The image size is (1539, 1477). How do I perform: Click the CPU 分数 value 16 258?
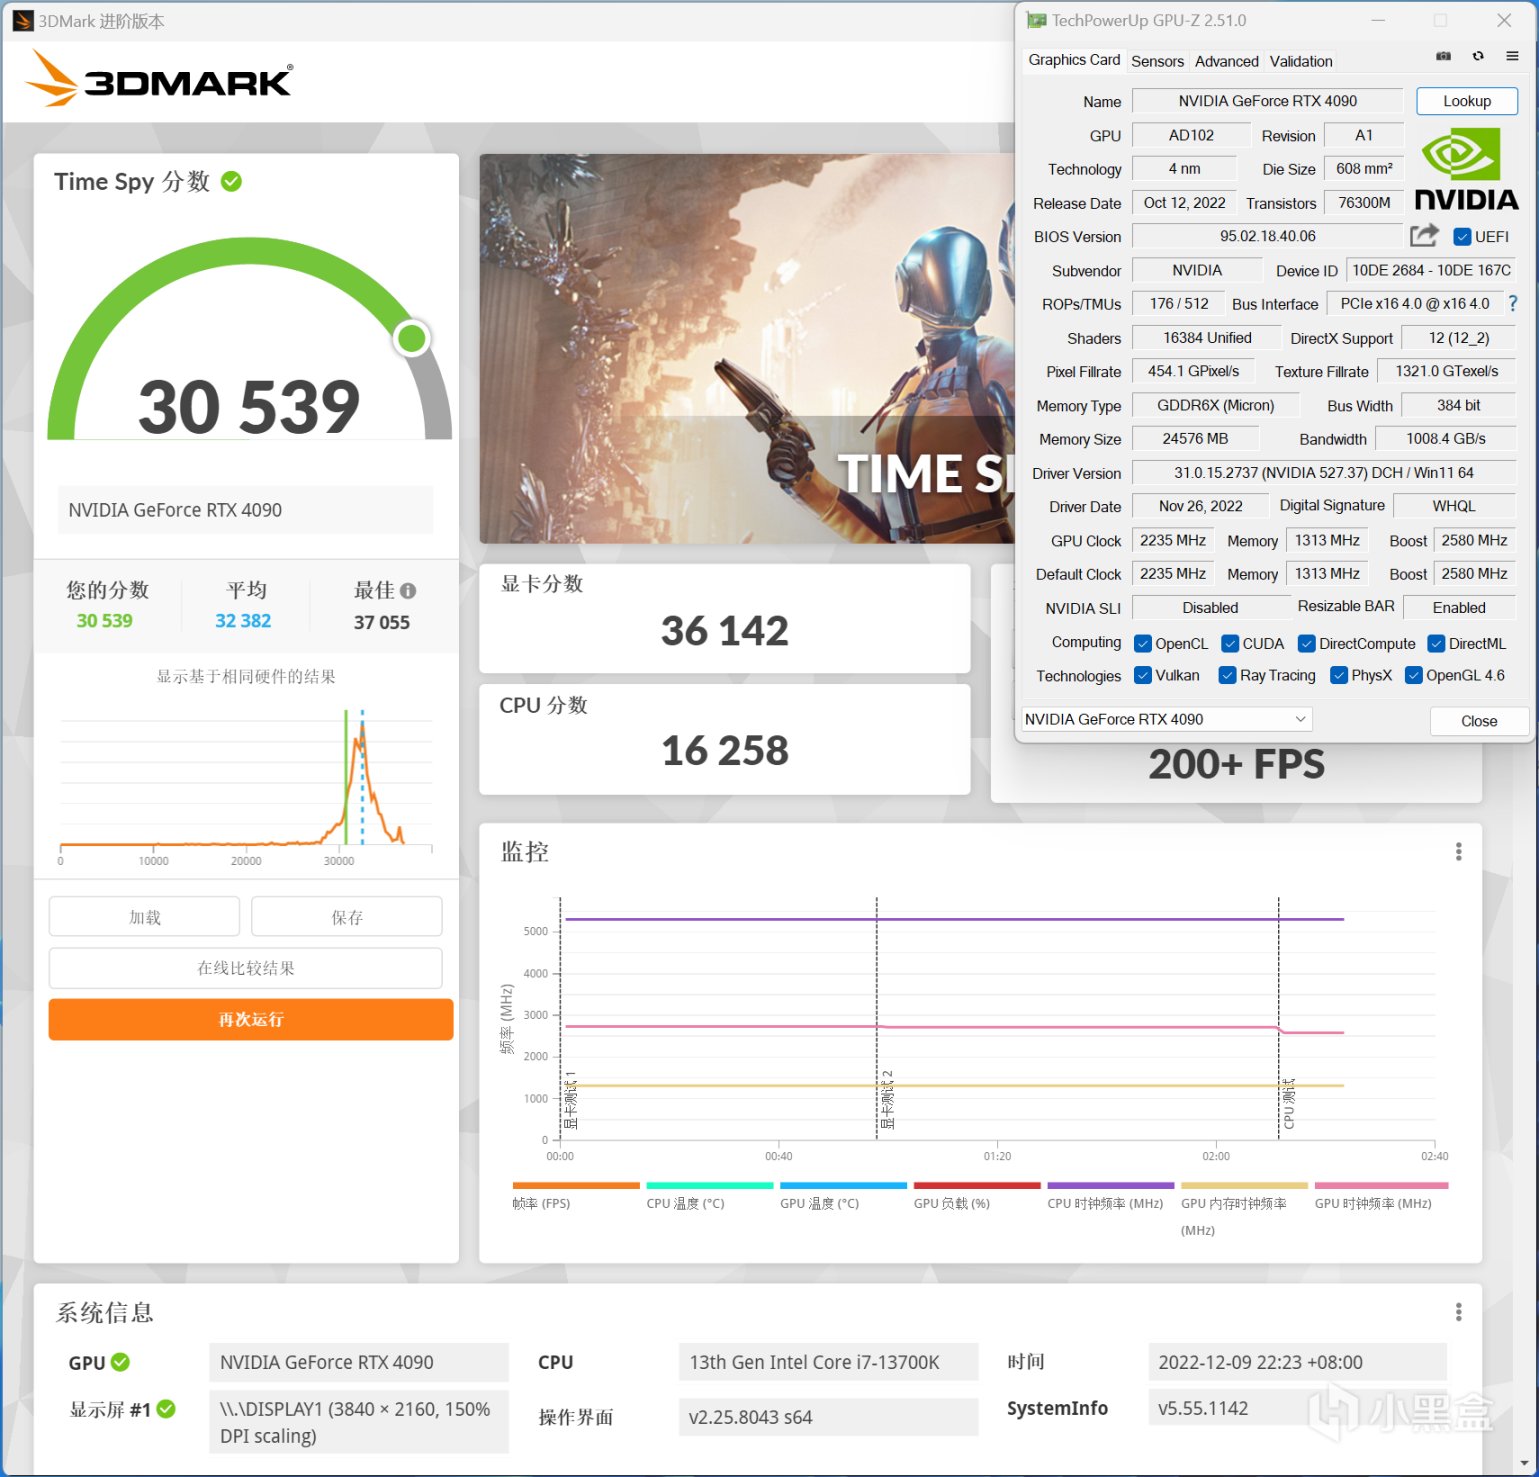click(x=725, y=751)
